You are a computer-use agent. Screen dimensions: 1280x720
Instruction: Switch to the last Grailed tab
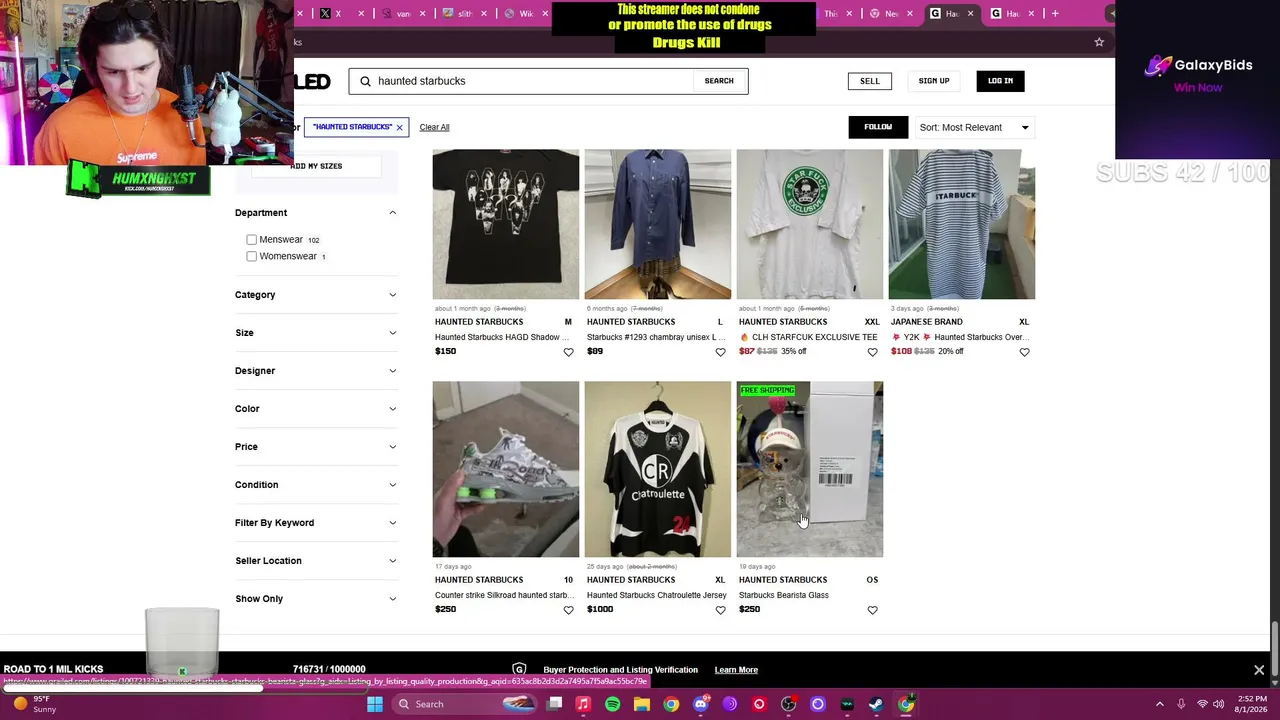(x=1013, y=13)
